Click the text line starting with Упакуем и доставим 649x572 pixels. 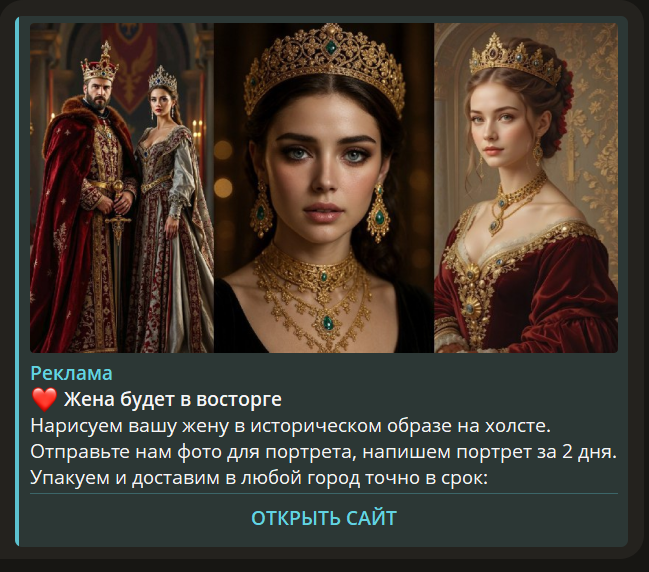coord(259,478)
